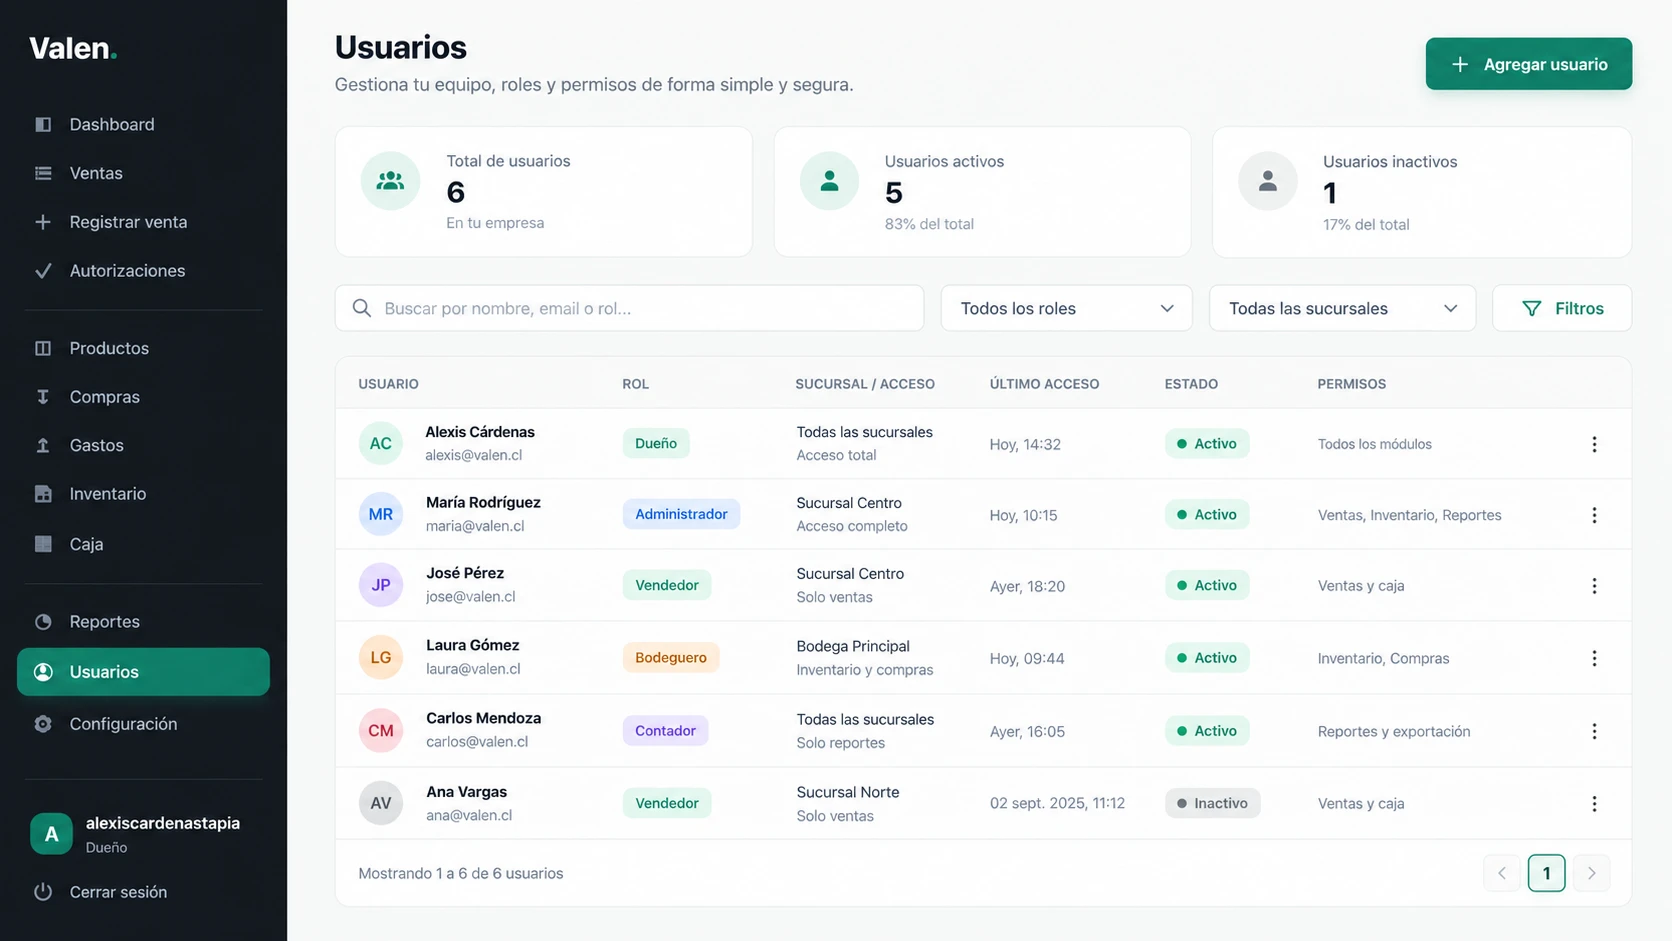The image size is (1672, 941).
Task: Select page 1 in pagination
Action: click(1546, 873)
